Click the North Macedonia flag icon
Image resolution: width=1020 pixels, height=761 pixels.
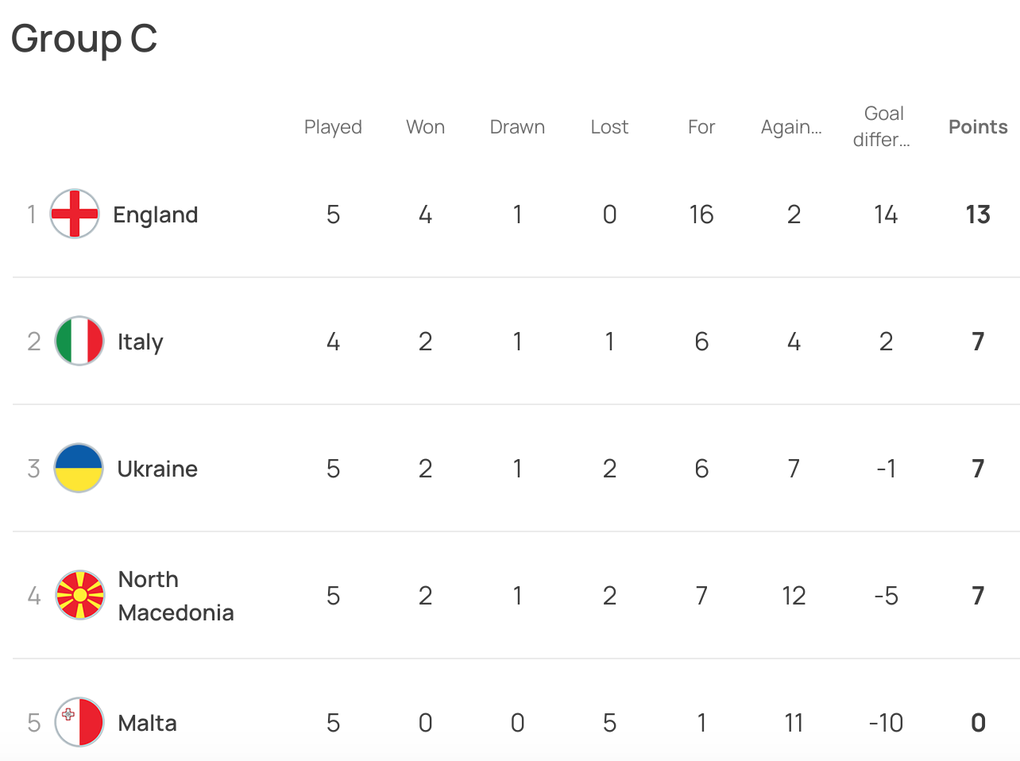[79, 595]
